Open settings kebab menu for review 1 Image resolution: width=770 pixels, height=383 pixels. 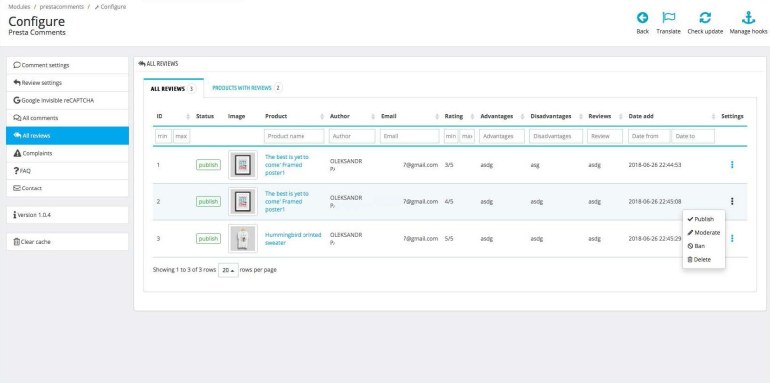click(732, 165)
